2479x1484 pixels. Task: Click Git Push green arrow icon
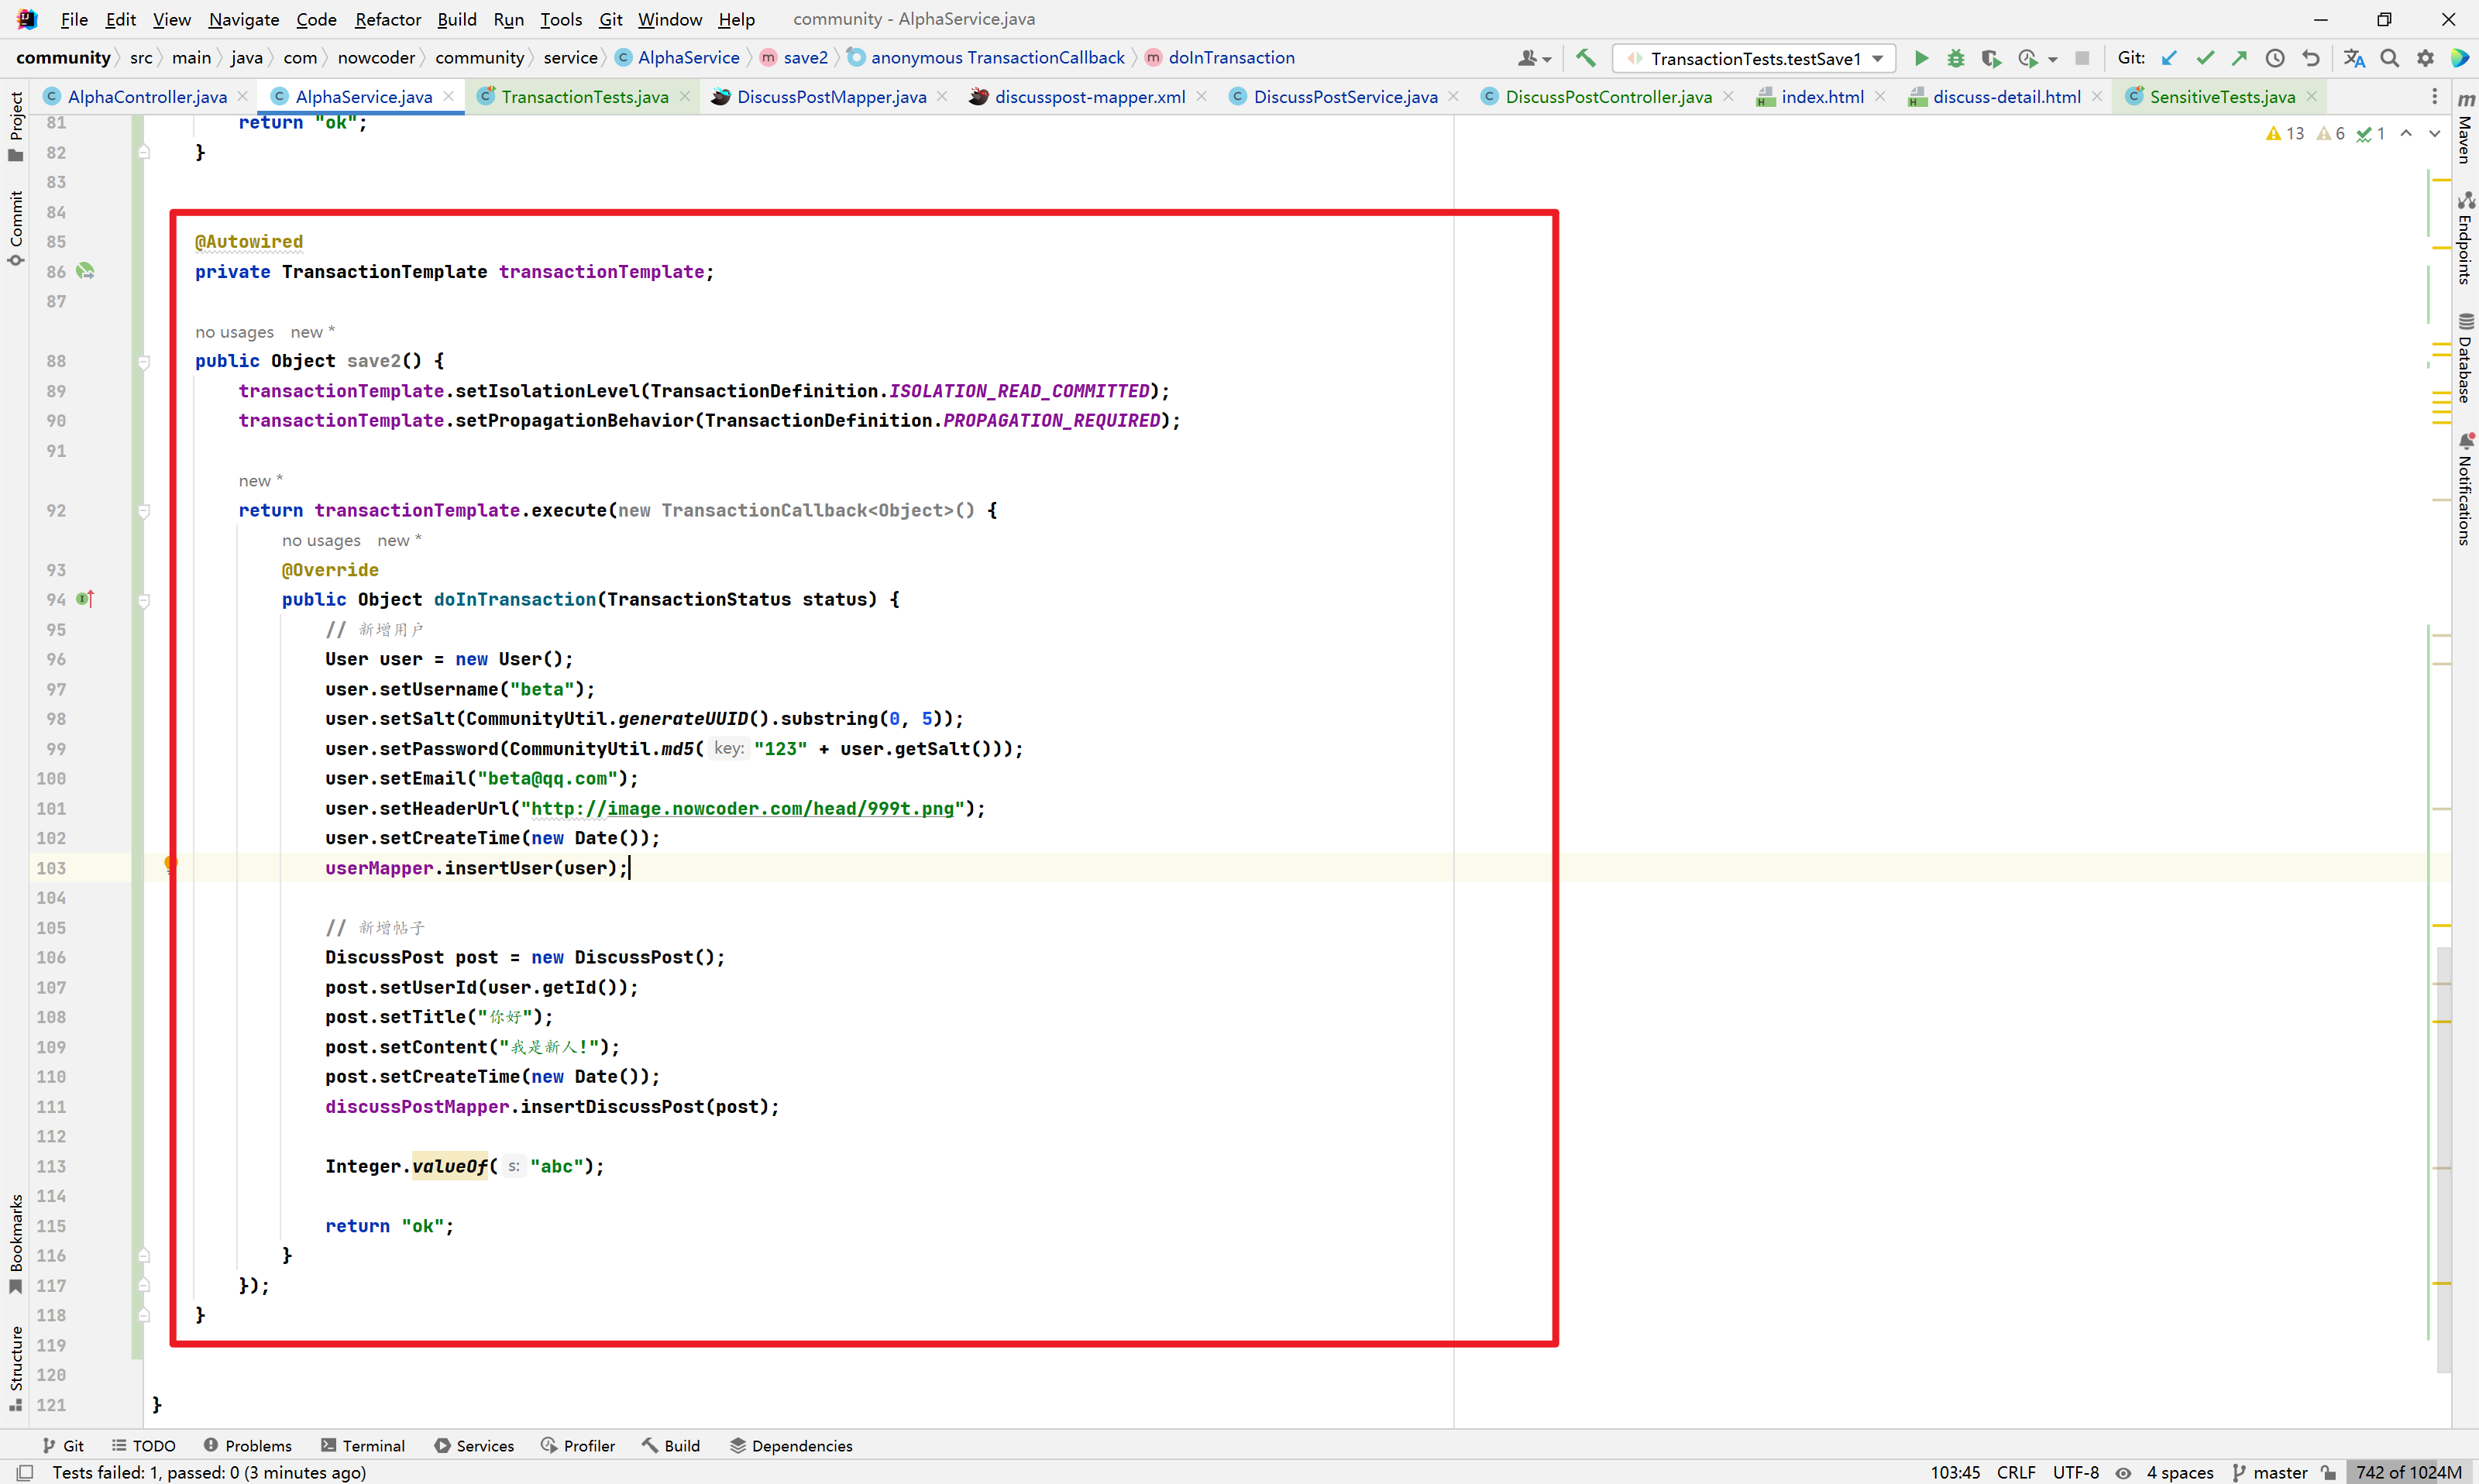click(2239, 58)
